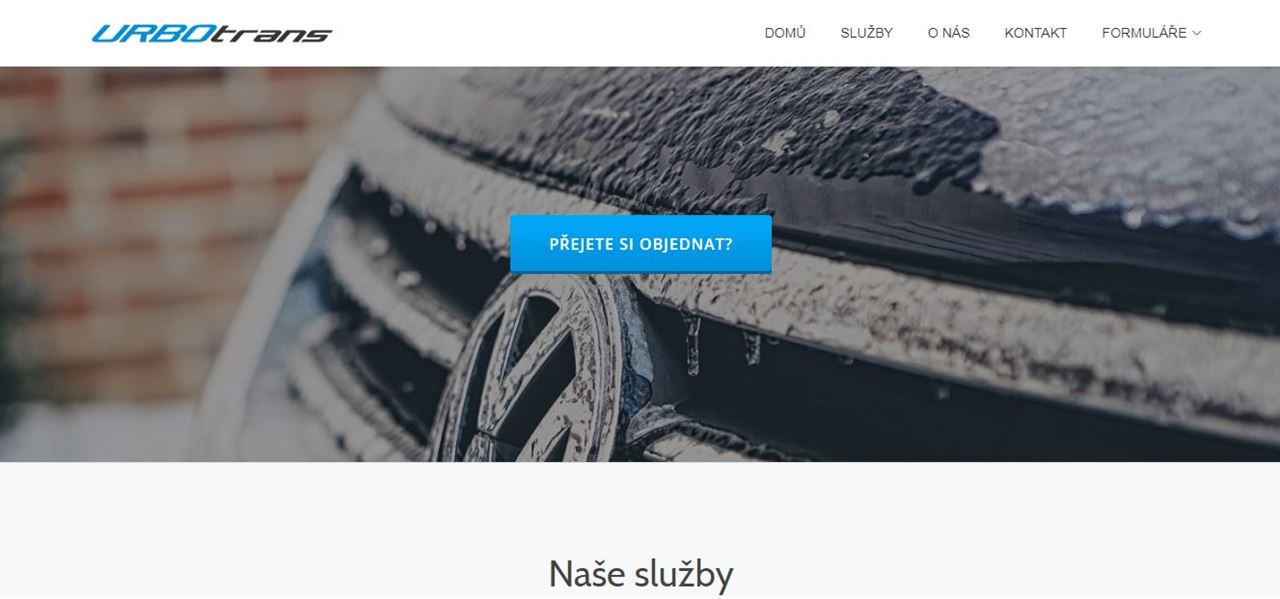Image resolution: width=1280 pixels, height=599 pixels.
Task: Expand the FORMULÁŘE dropdown chevron
Action: click(1197, 33)
